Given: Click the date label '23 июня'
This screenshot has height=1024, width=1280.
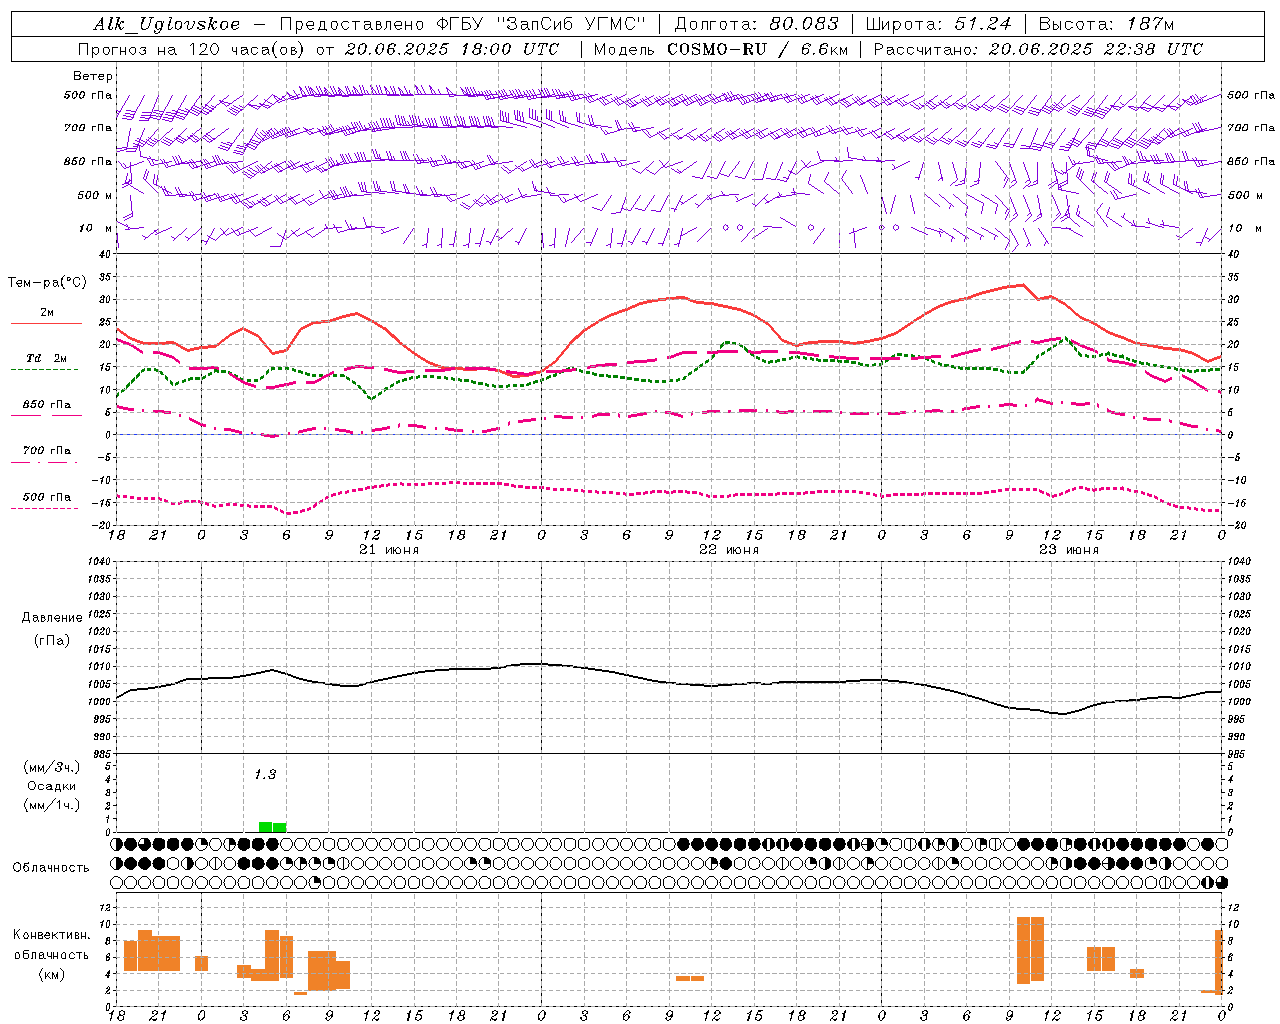Looking at the screenshot, I should (x=1069, y=550).
